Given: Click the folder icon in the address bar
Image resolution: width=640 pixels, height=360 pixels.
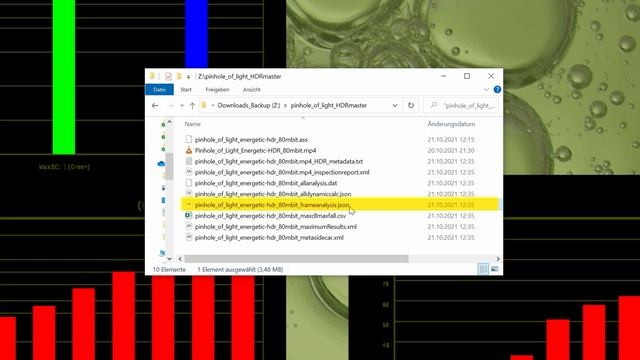Looking at the screenshot, I should (204, 105).
